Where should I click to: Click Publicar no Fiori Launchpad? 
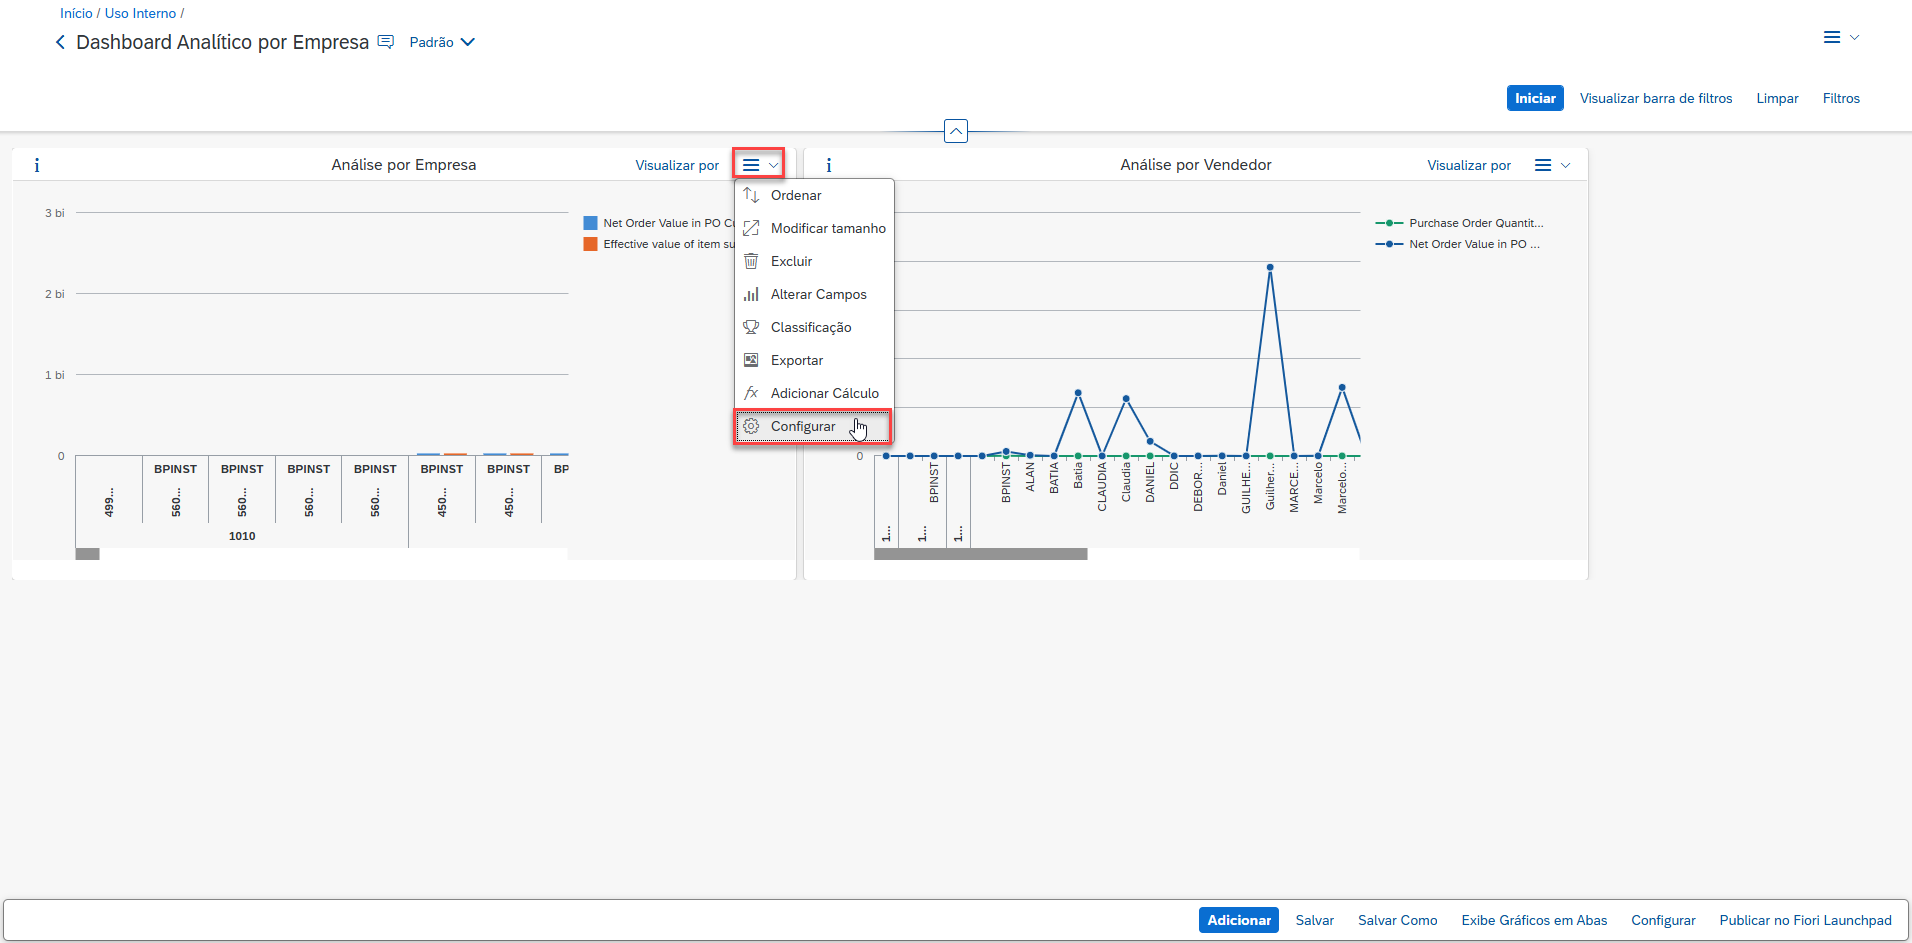(x=1805, y=920)
